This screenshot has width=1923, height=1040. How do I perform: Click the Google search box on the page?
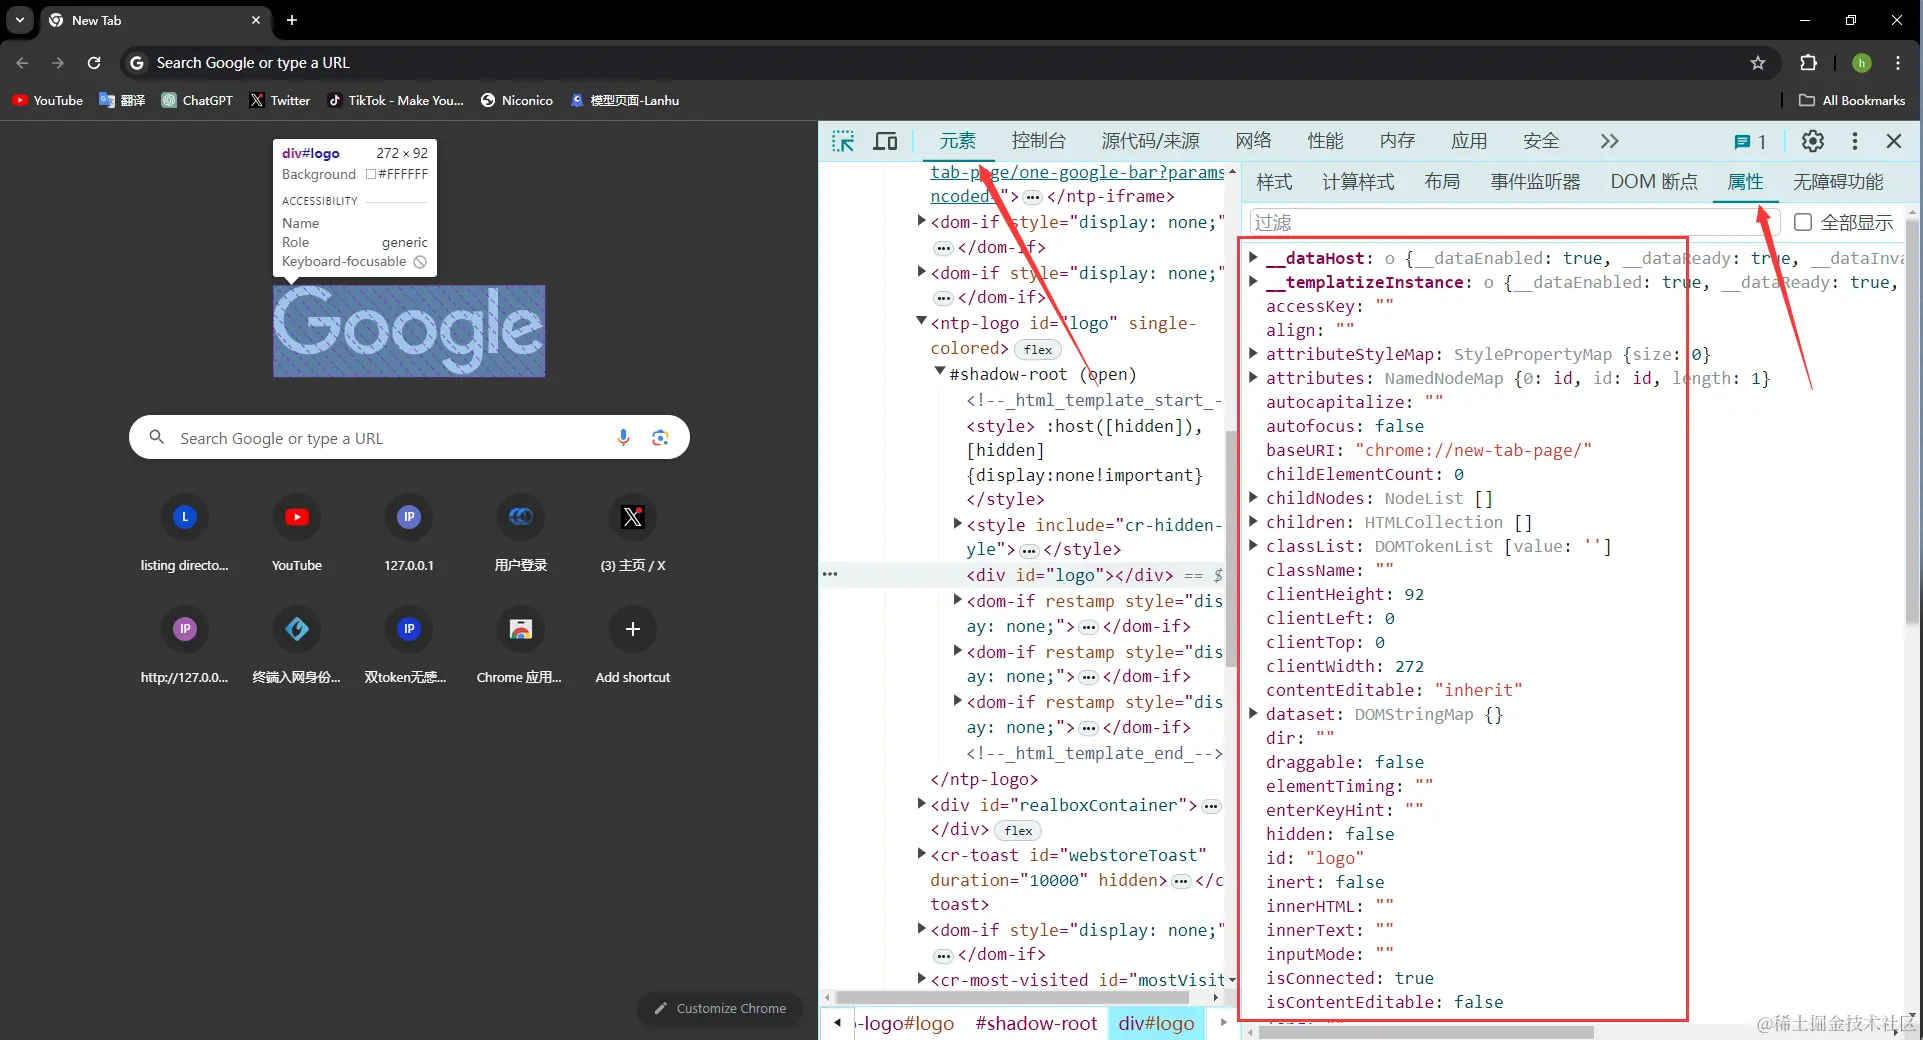coord(409,438)
